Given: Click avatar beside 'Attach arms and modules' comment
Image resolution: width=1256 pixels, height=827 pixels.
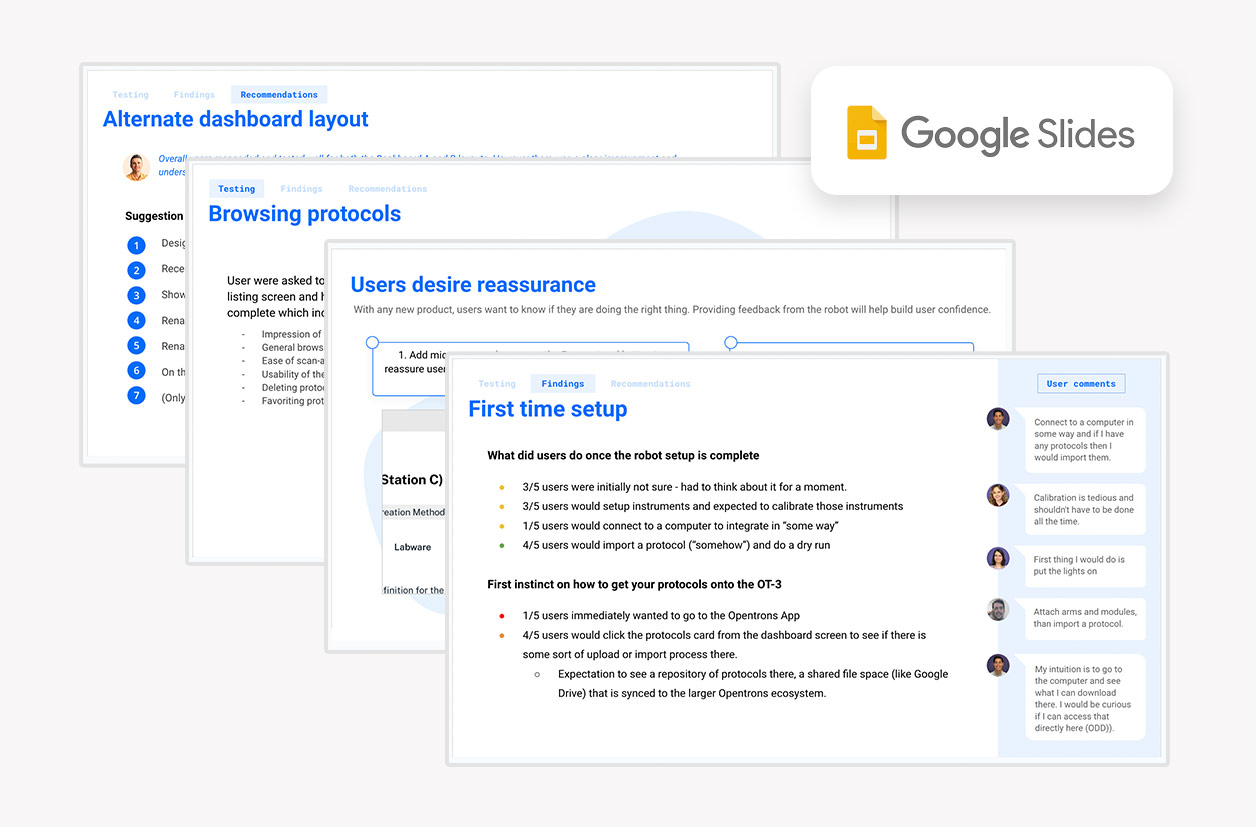Looking at the screenshot, I should [998, 609].
